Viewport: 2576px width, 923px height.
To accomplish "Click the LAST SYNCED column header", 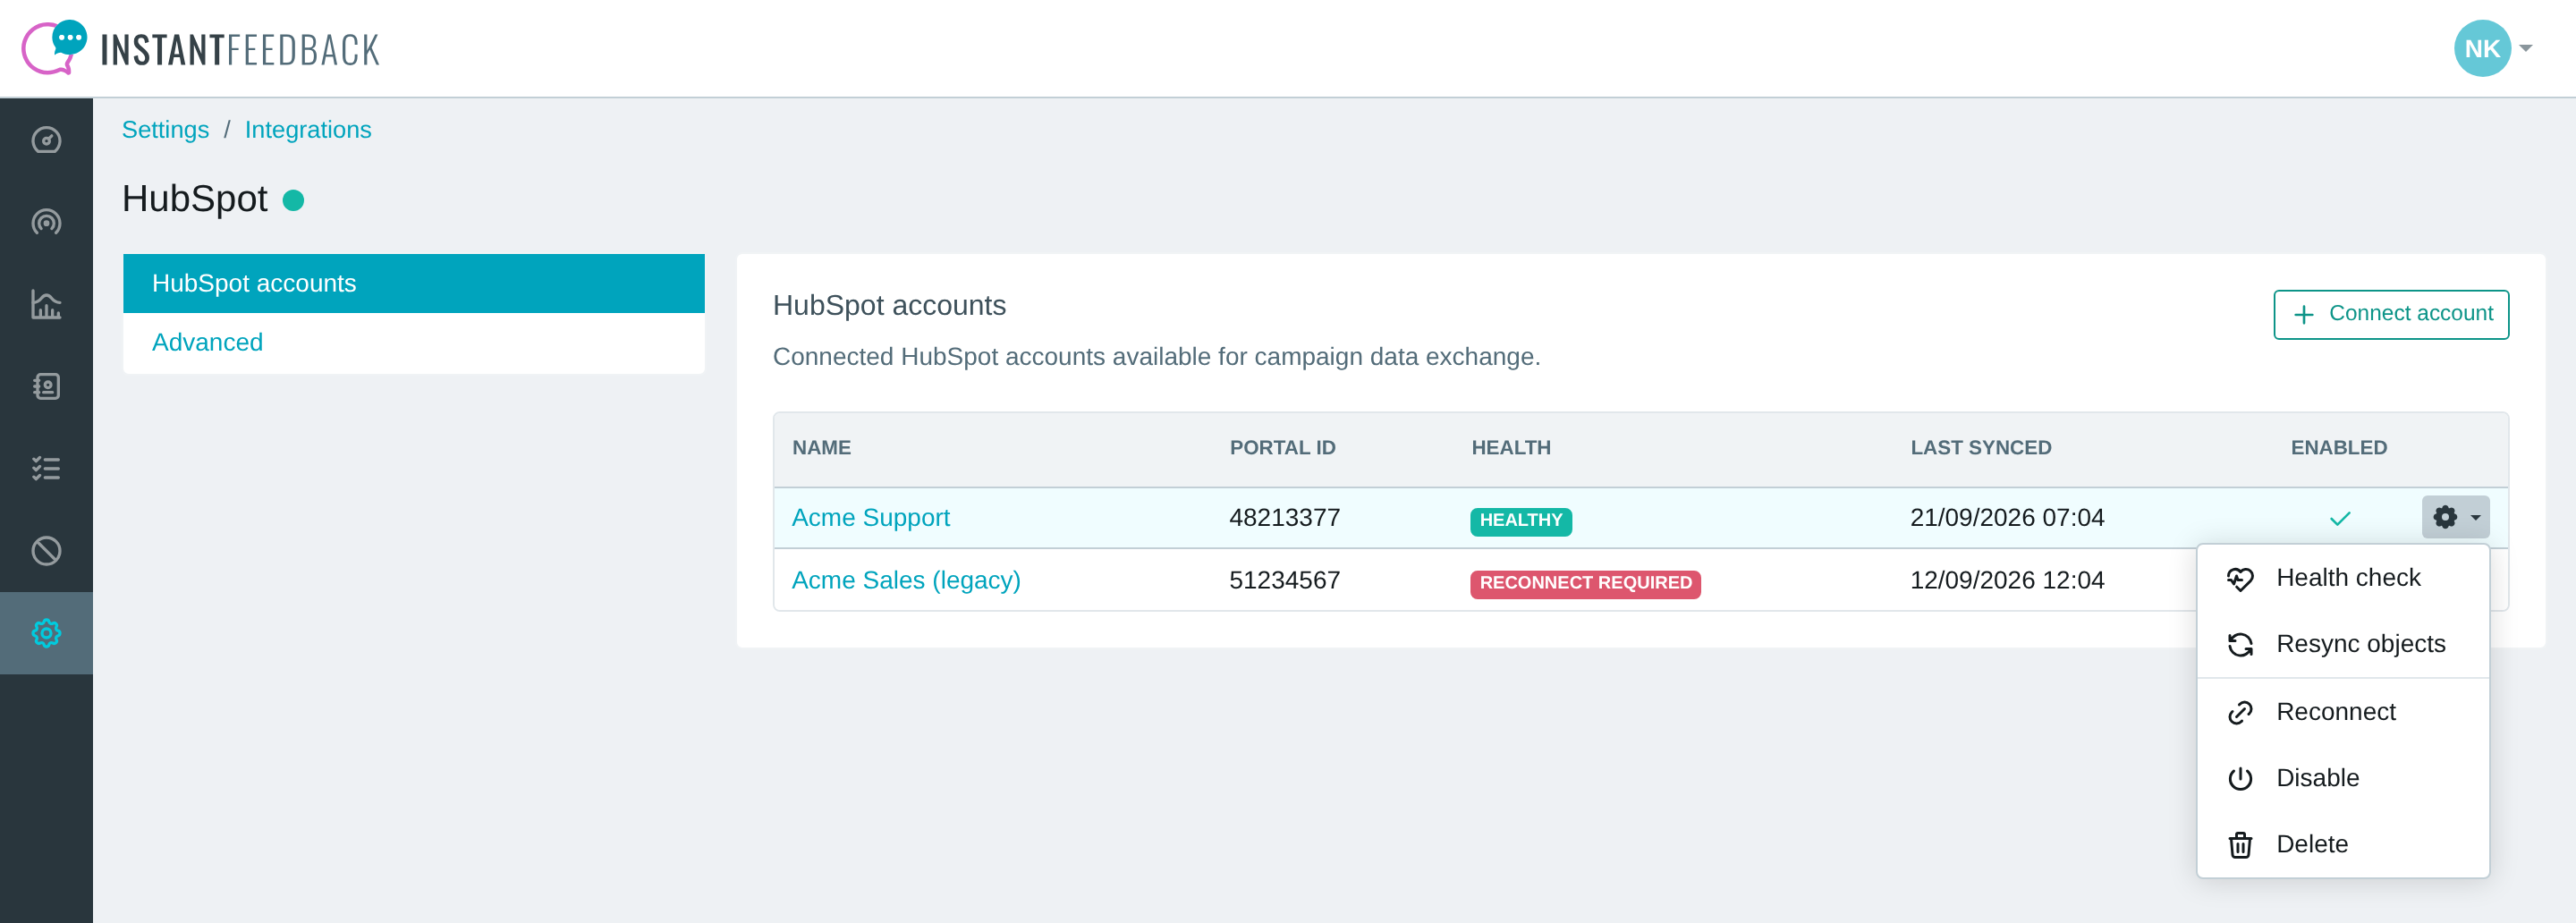I will click(1980, 448).
